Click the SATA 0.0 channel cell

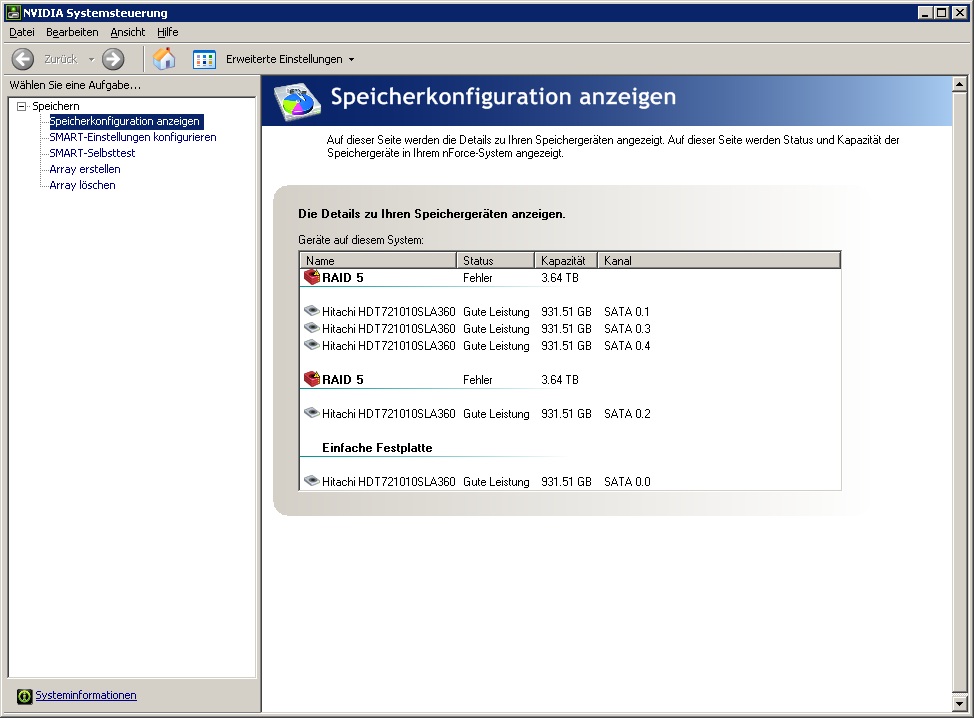[627, 482]
